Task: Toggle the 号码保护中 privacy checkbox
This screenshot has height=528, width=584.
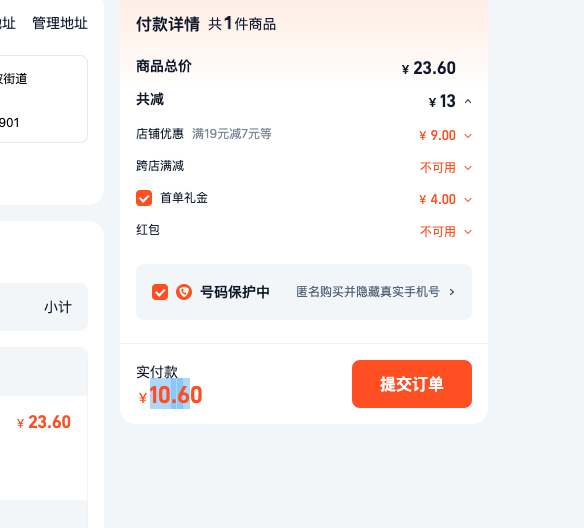Action: [160, 292]
